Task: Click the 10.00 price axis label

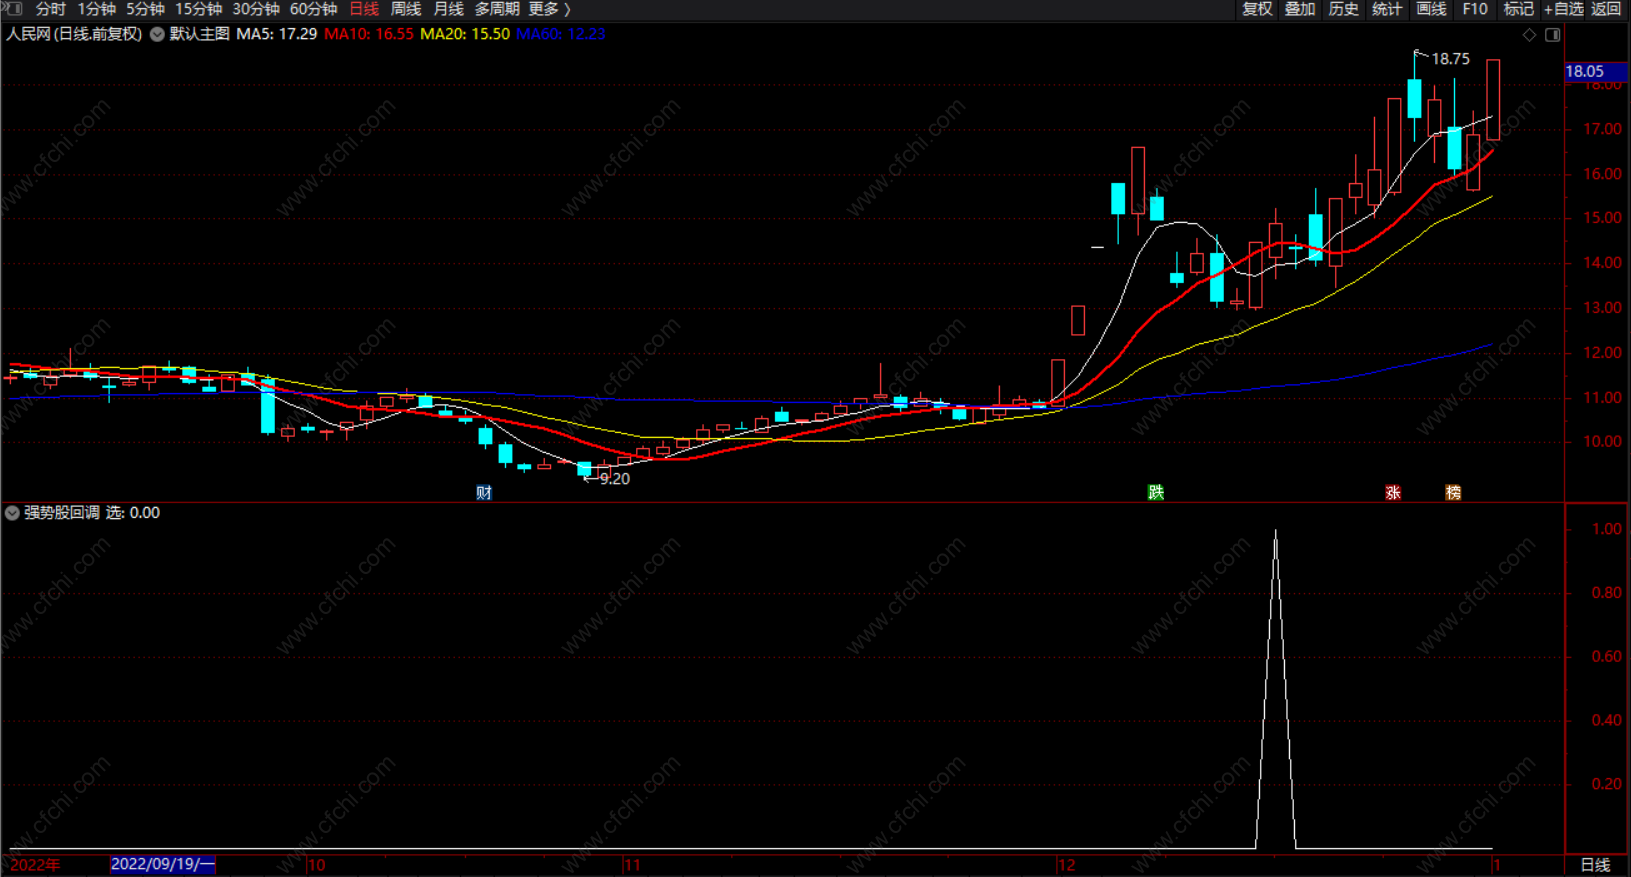Action: 1602,441
